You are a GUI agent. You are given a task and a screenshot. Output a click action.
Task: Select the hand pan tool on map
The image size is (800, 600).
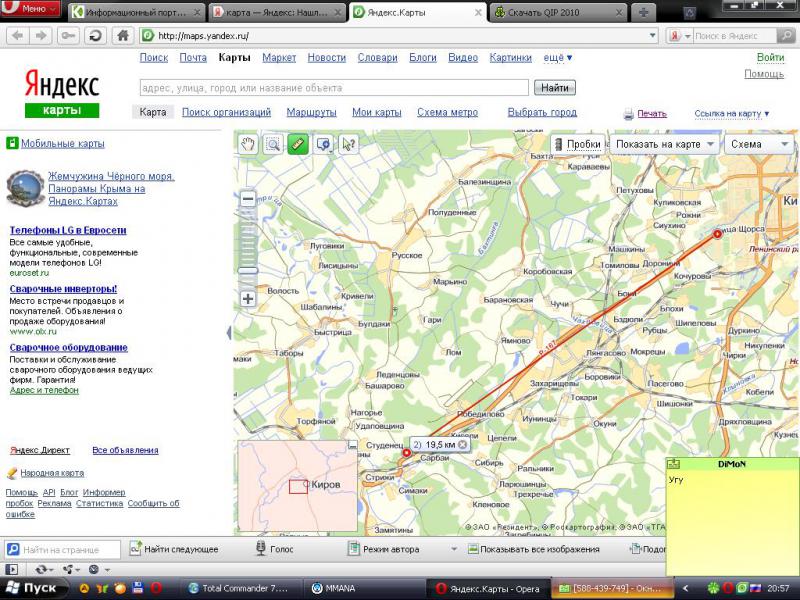[250, 144]
